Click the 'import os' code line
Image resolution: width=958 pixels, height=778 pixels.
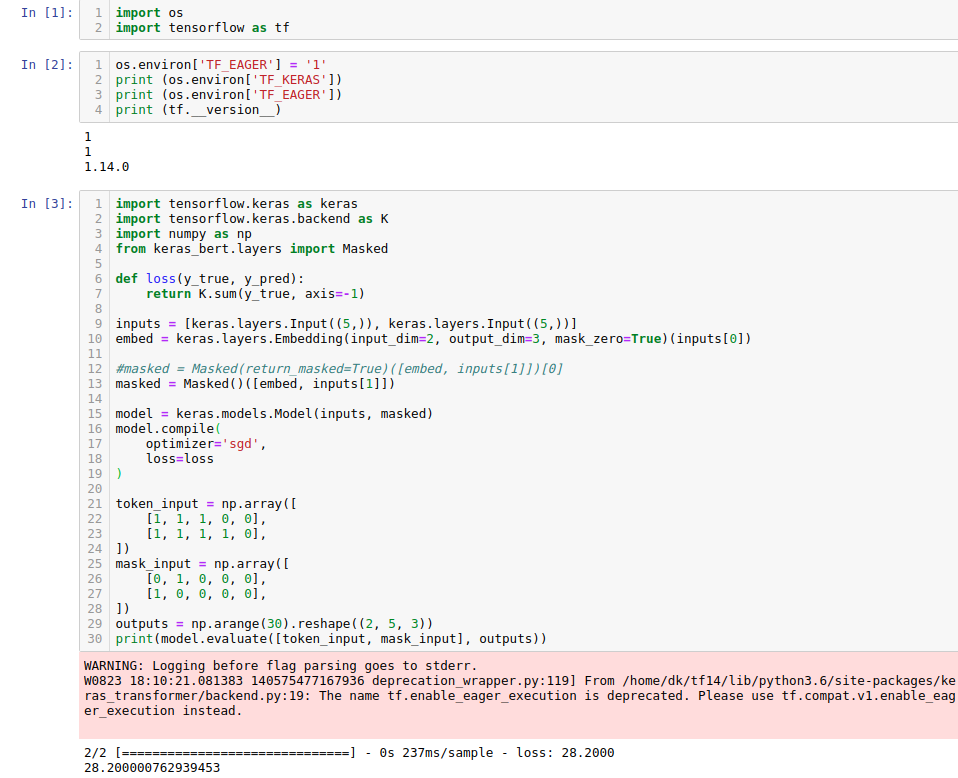[149, 13]
